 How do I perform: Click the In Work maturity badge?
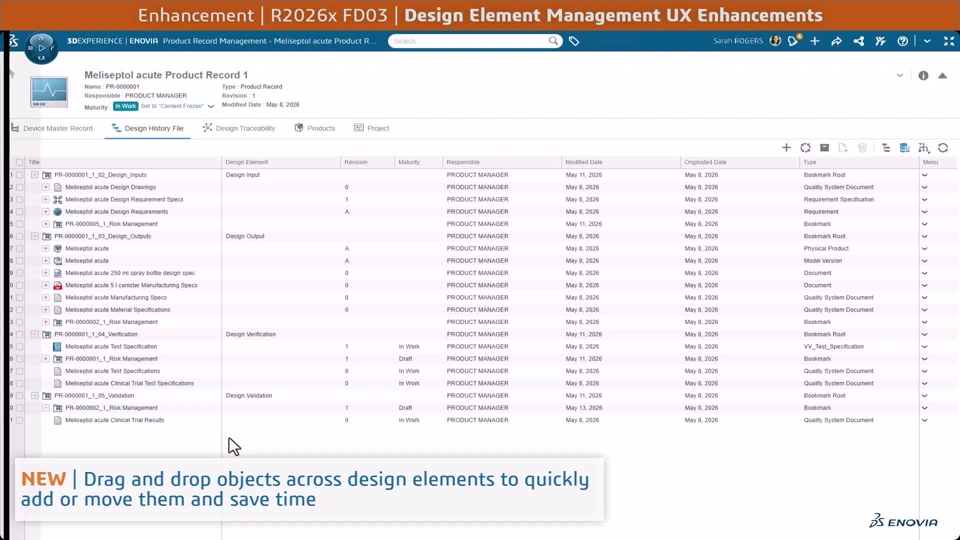click(126, 106)
